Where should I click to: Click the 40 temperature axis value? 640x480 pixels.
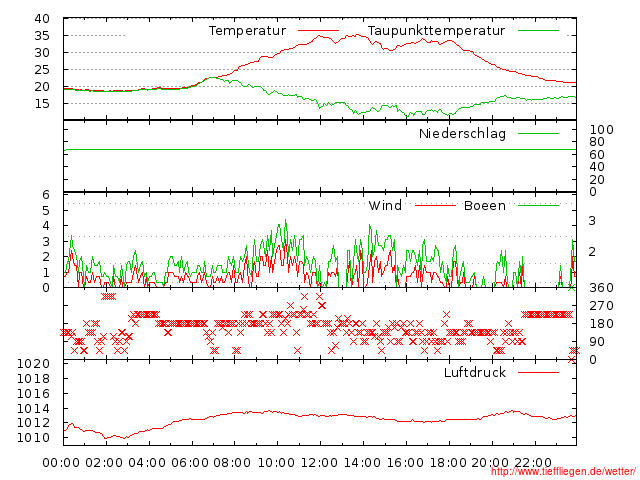(42, 19)
